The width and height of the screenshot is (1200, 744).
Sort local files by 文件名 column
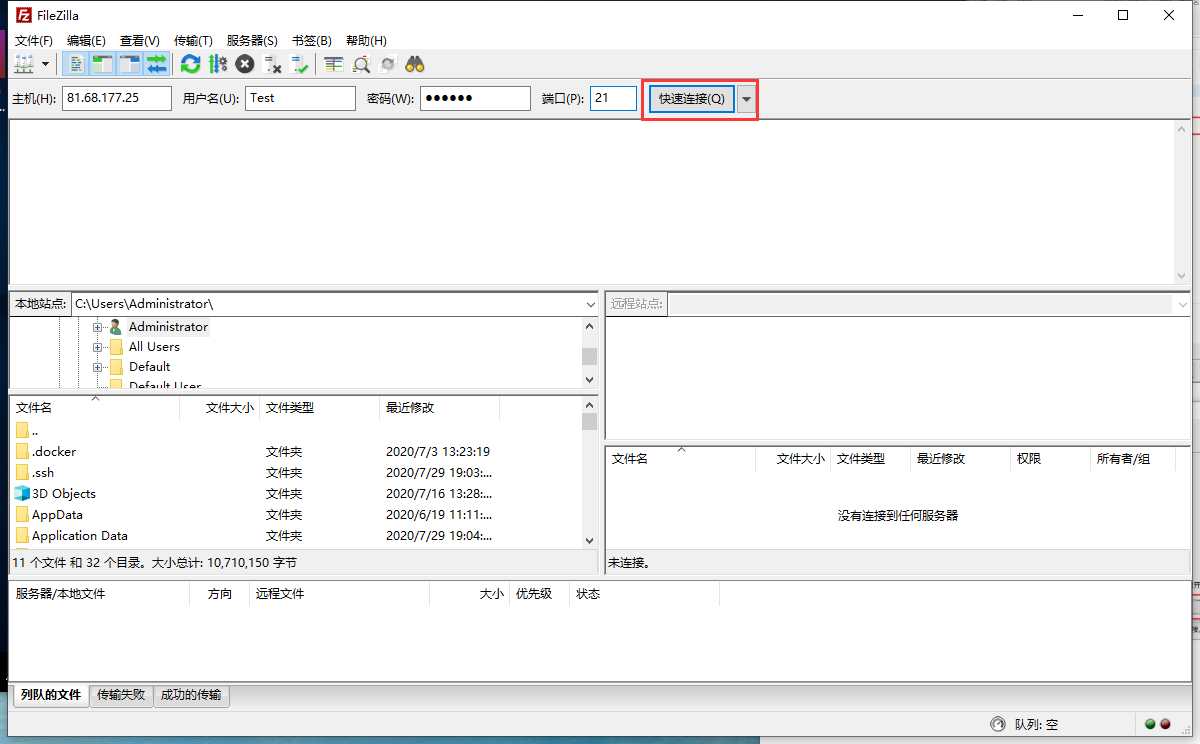click(95, 408)
